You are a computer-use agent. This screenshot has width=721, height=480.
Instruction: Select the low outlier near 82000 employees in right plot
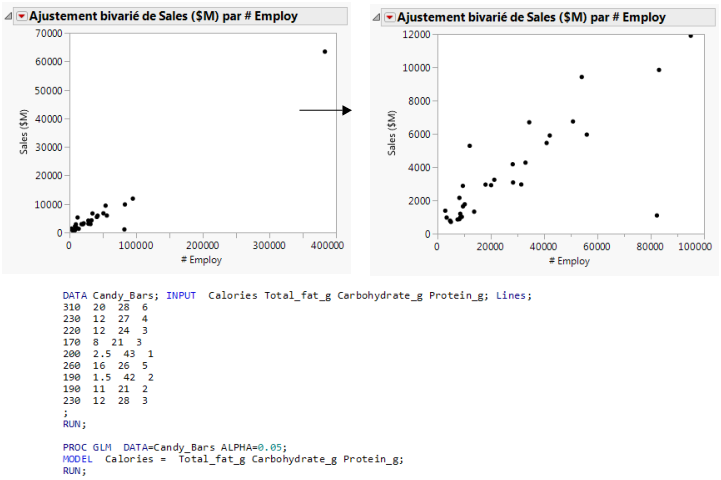[657, 215]
